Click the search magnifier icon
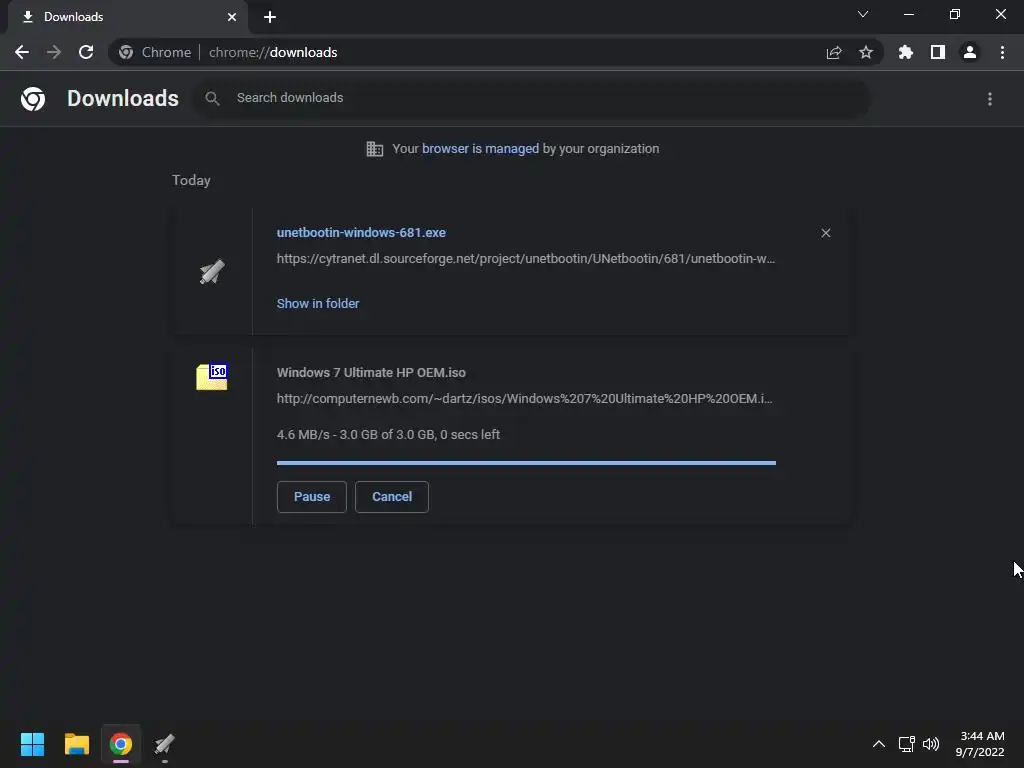This screenshot has height=768, width=1024. coord(212,98)
